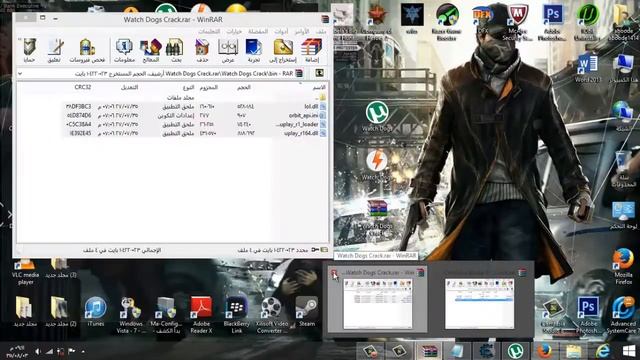Click the Firefox icon on the taskbar
The height and width of the screenshot is (360, 640).
coord(544,351)
